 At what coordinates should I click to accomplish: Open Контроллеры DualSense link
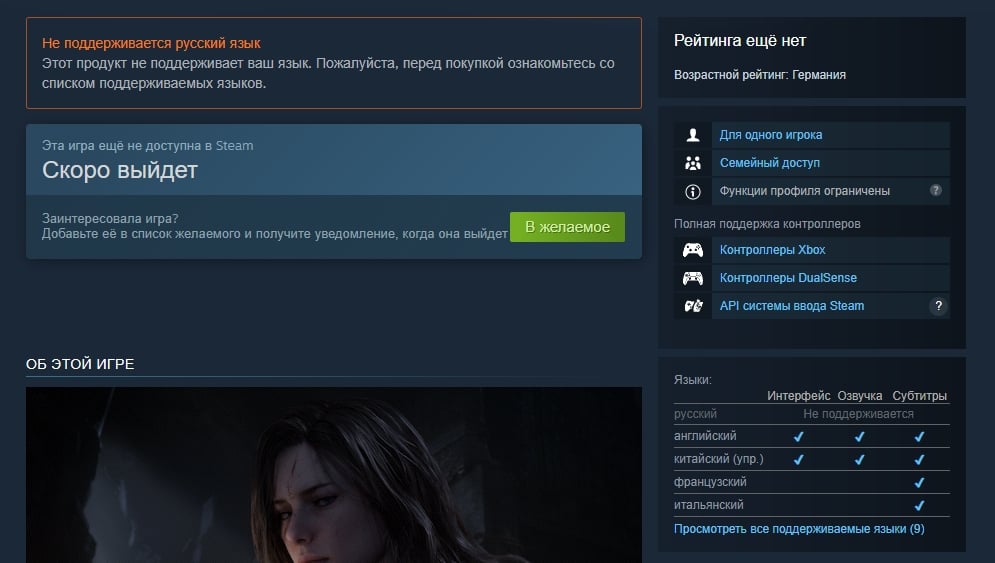(x=788, y=278)
